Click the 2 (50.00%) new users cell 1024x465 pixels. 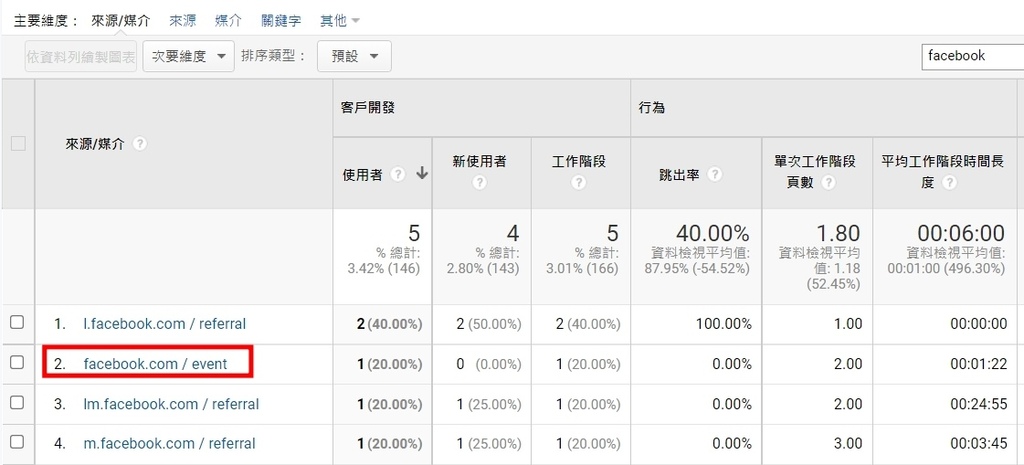coord(488,323)
